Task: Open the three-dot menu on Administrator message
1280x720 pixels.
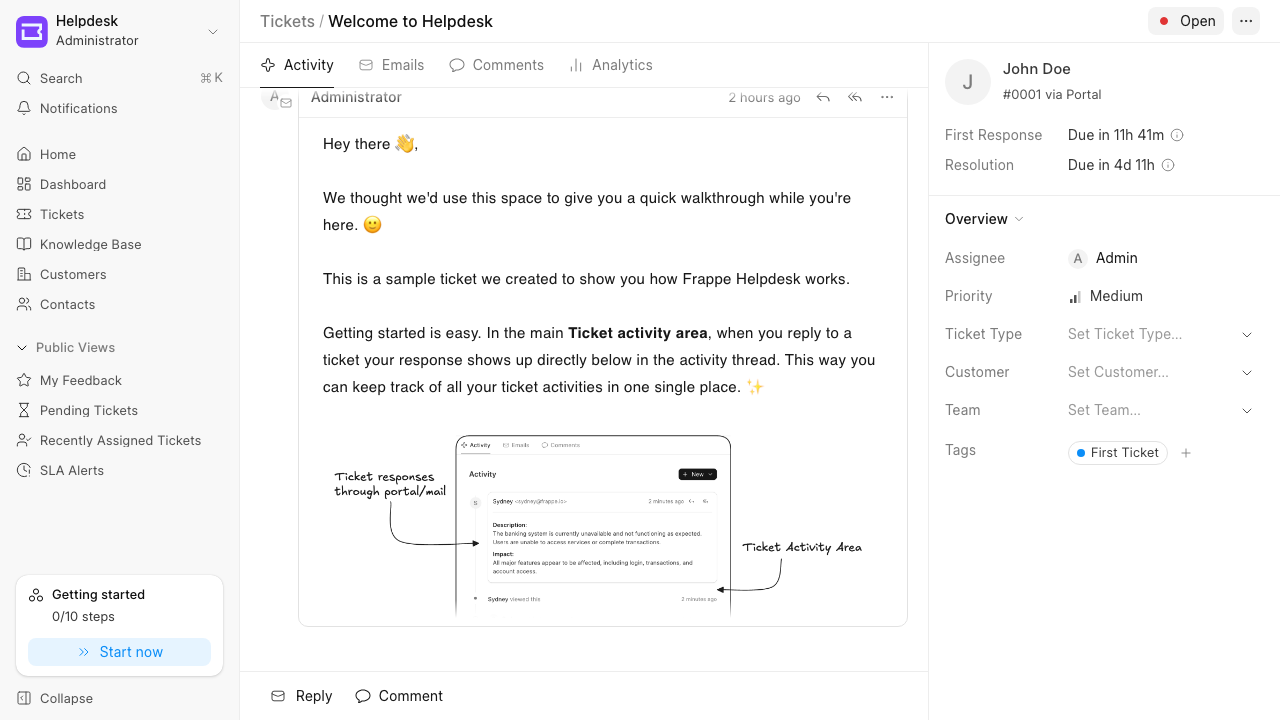Action: pyautogui.click(x=887, y=97)
